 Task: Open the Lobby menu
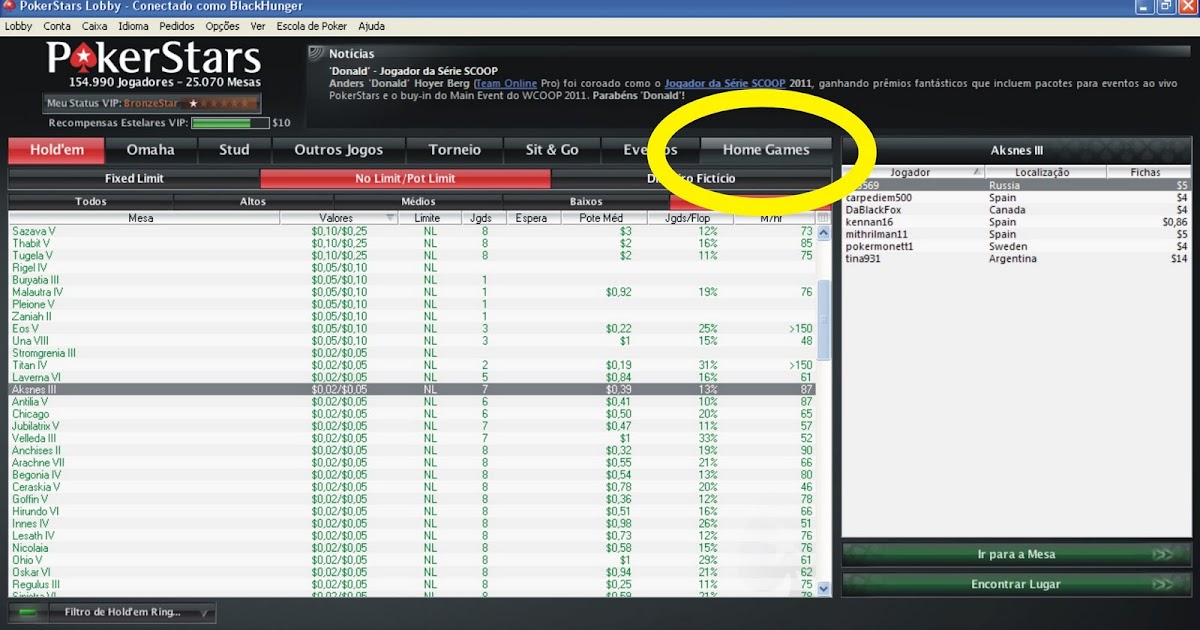point(19,26)
